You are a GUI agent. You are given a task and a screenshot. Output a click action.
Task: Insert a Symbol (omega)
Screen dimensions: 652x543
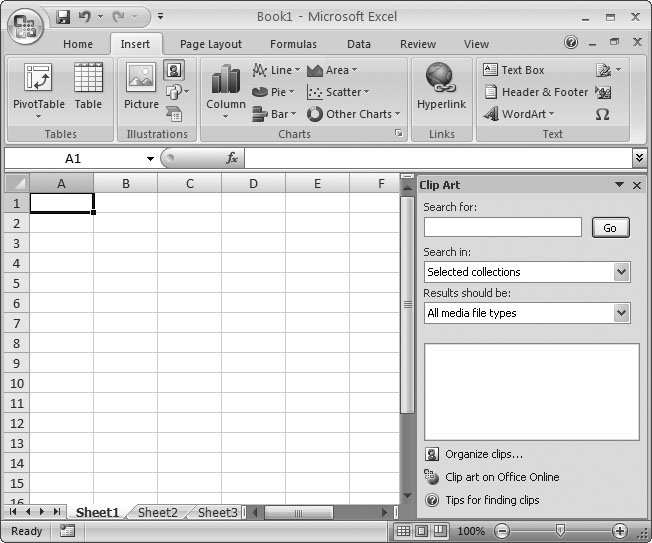603,114
